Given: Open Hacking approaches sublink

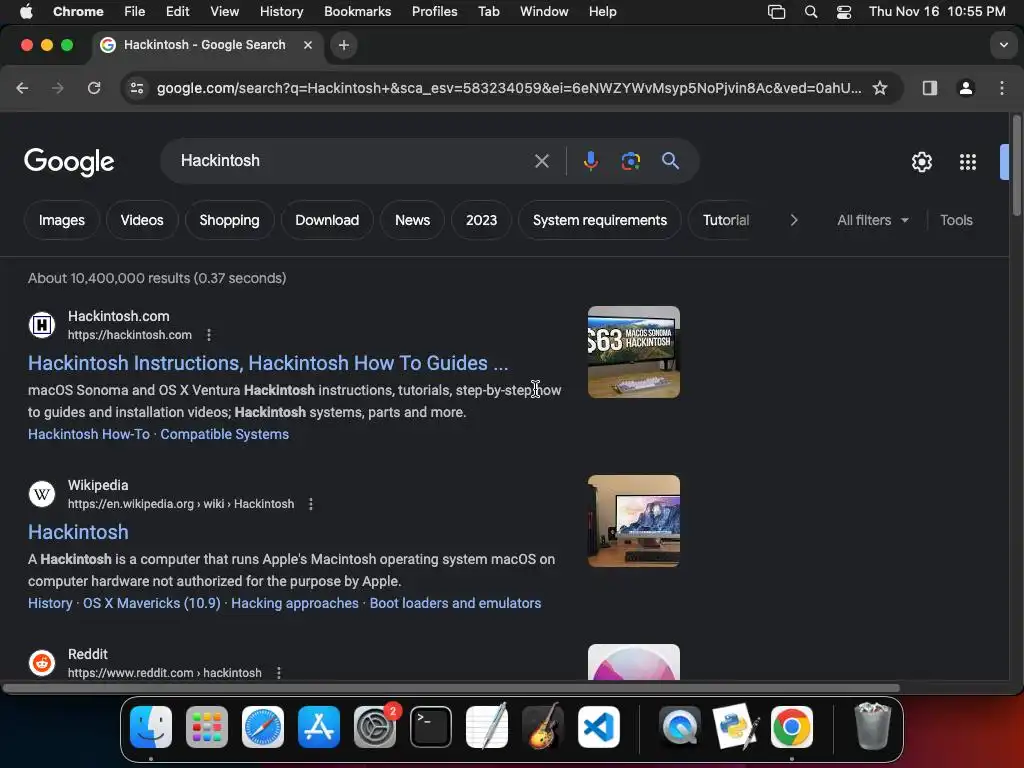Looking at the screenshot, I should pos(295,603).
